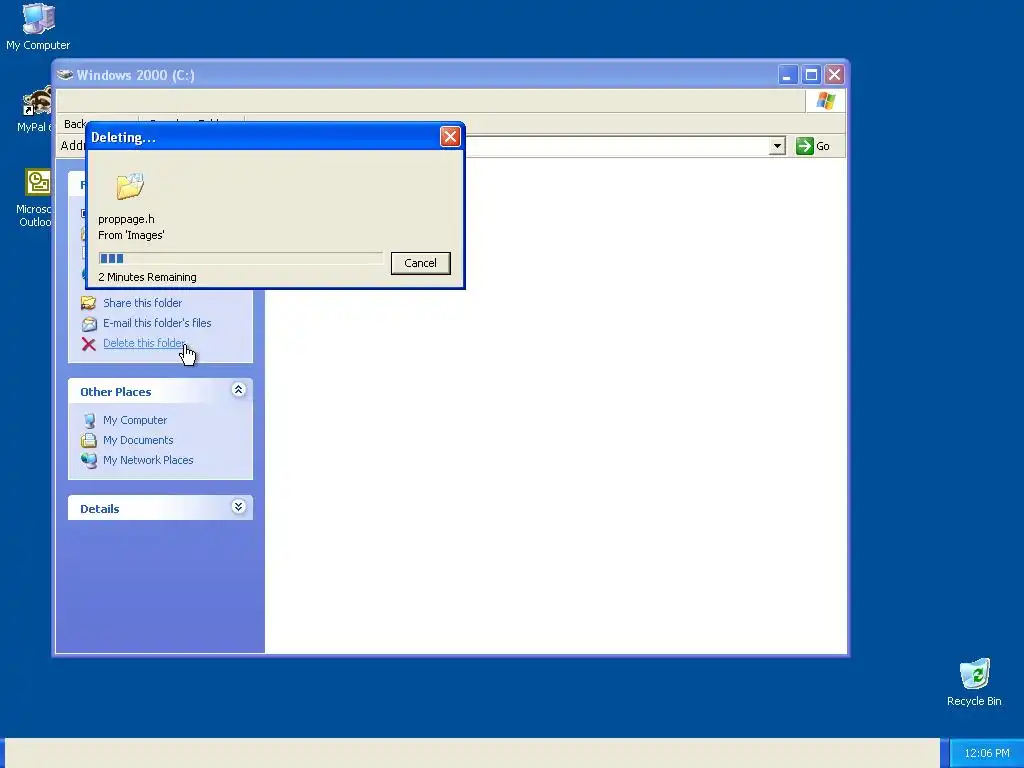This screenshot has height=768, width=1024.
Task: Expand the Details panel
Action: pos(238,507)
